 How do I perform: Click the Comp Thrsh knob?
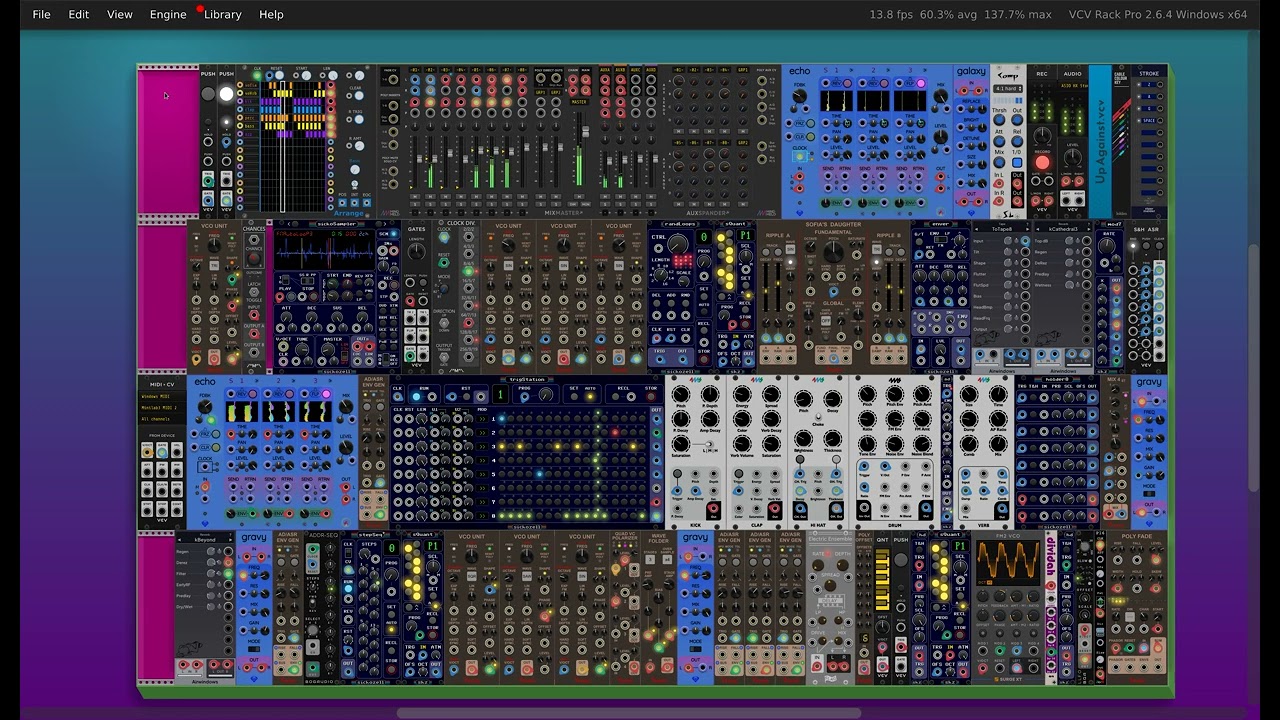[x=999, y=119]
